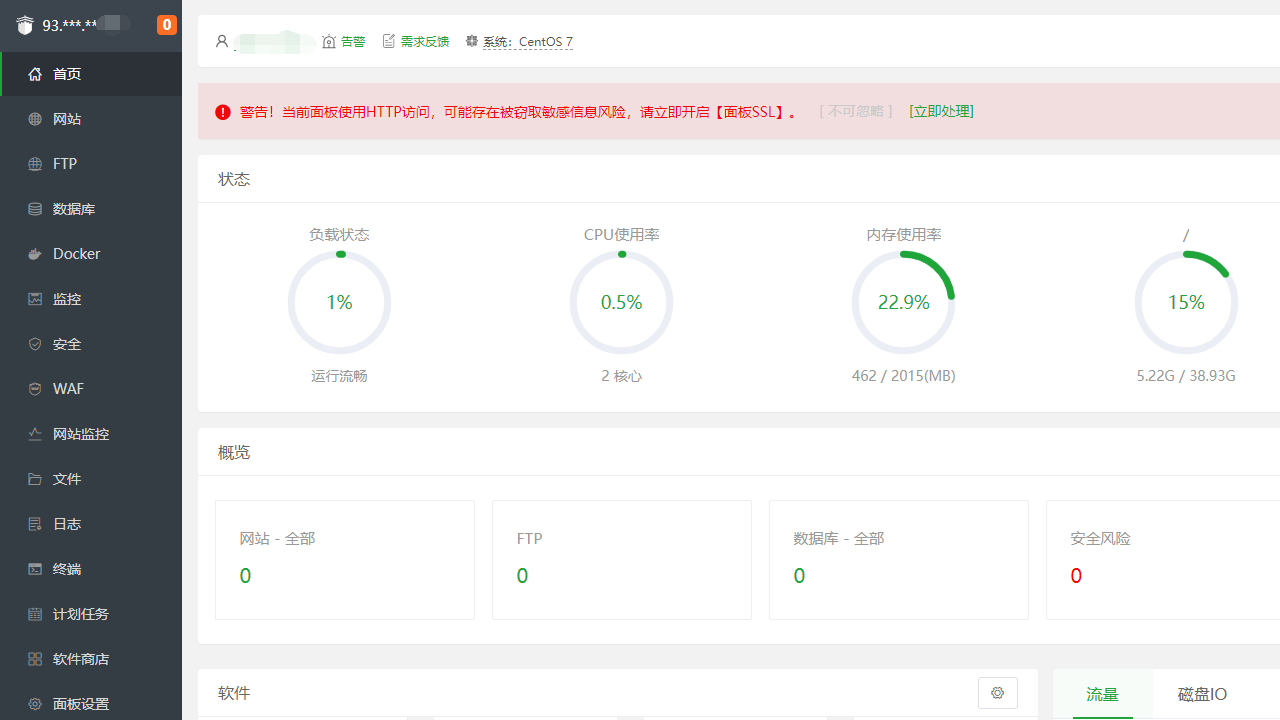The height and width of the screenshot is (720, 1280).
Task: Click the alarm bell icon beside 告警
Action: coord(329,41)
